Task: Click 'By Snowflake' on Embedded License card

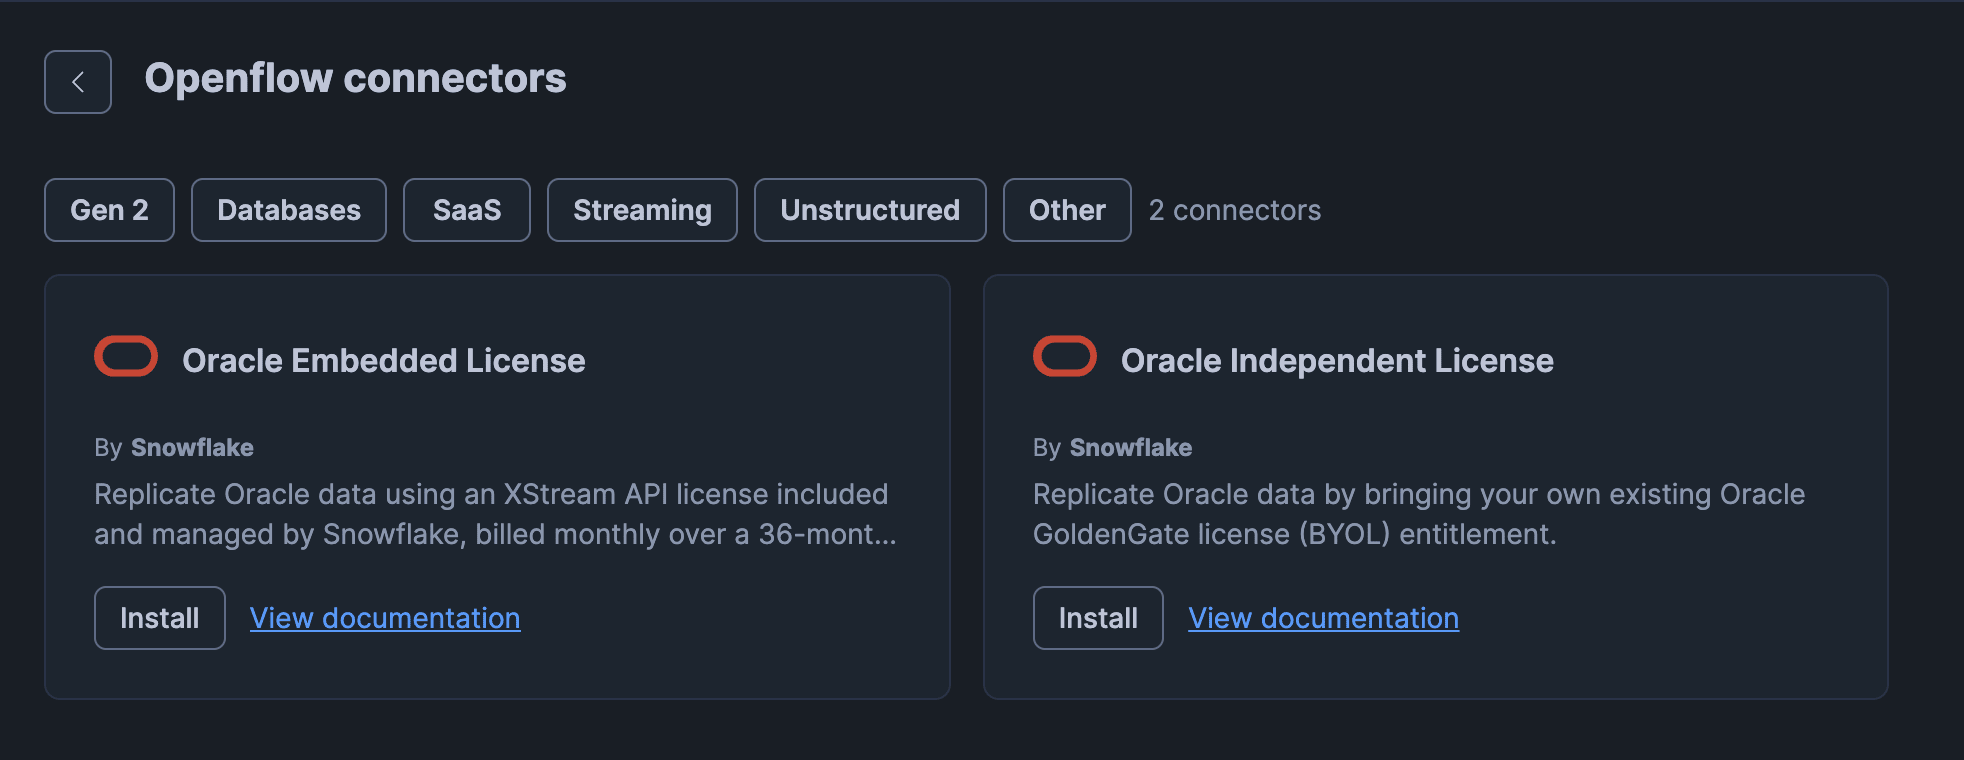Action: [x=174, y=447]
